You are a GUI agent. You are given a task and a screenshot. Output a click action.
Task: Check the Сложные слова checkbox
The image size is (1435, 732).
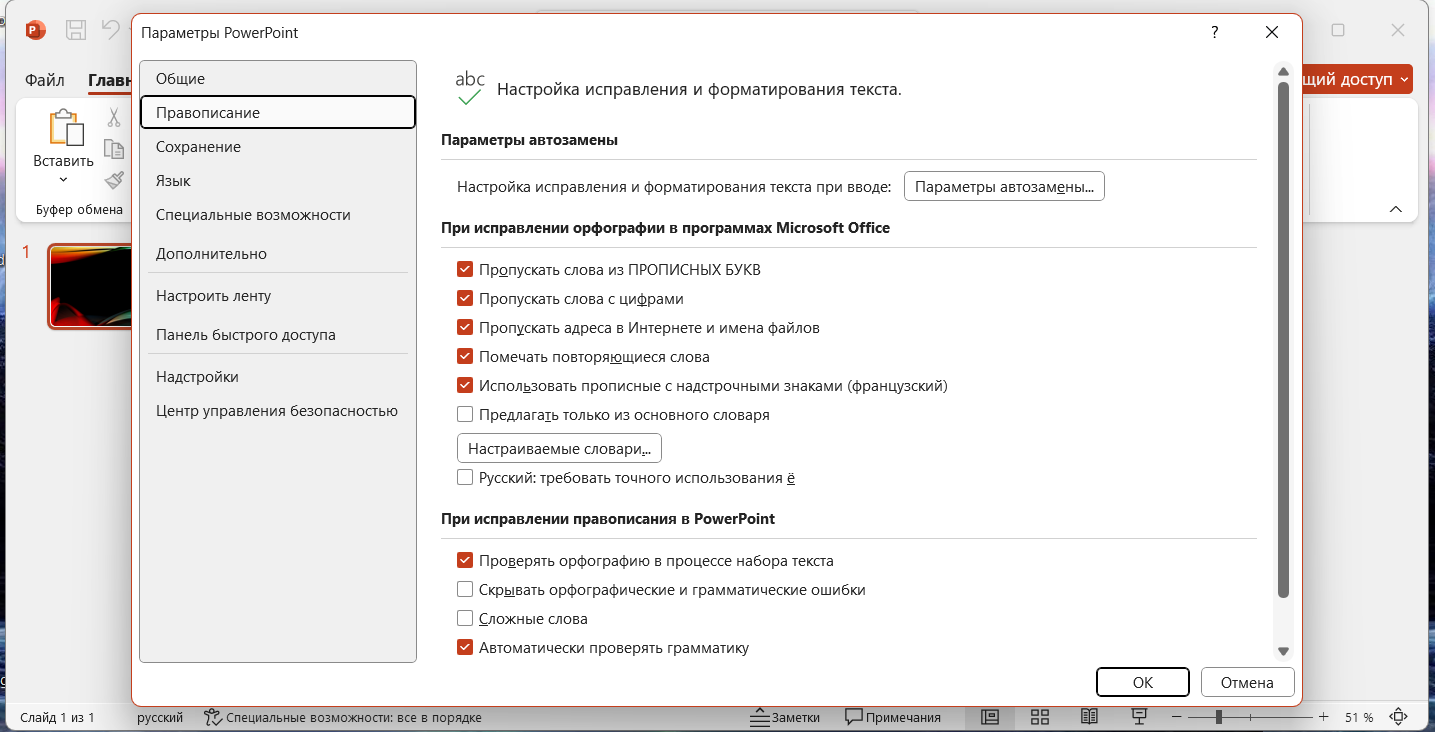pos(465,619)
